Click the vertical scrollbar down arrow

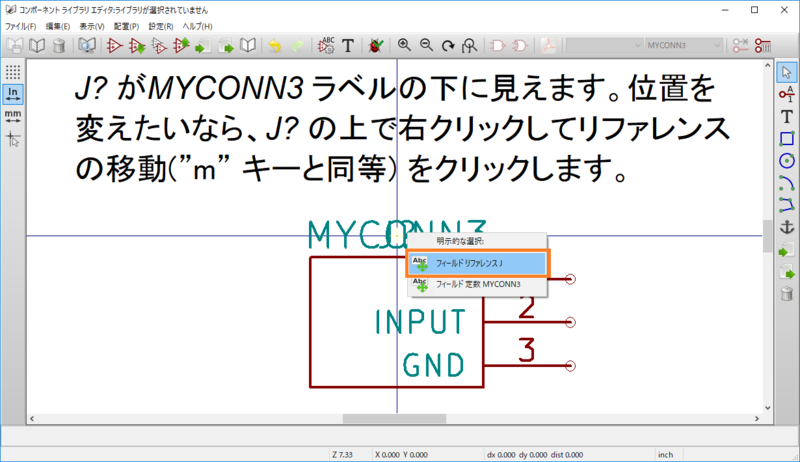point(767,408)
